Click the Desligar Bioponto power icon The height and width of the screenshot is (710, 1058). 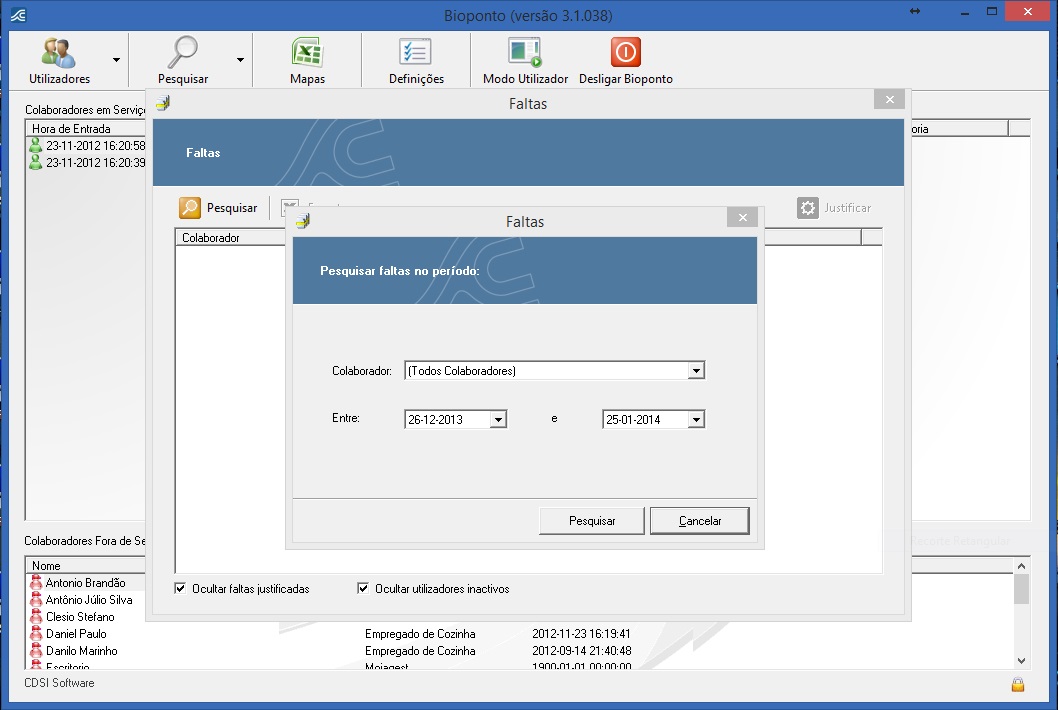pos(625,53)
